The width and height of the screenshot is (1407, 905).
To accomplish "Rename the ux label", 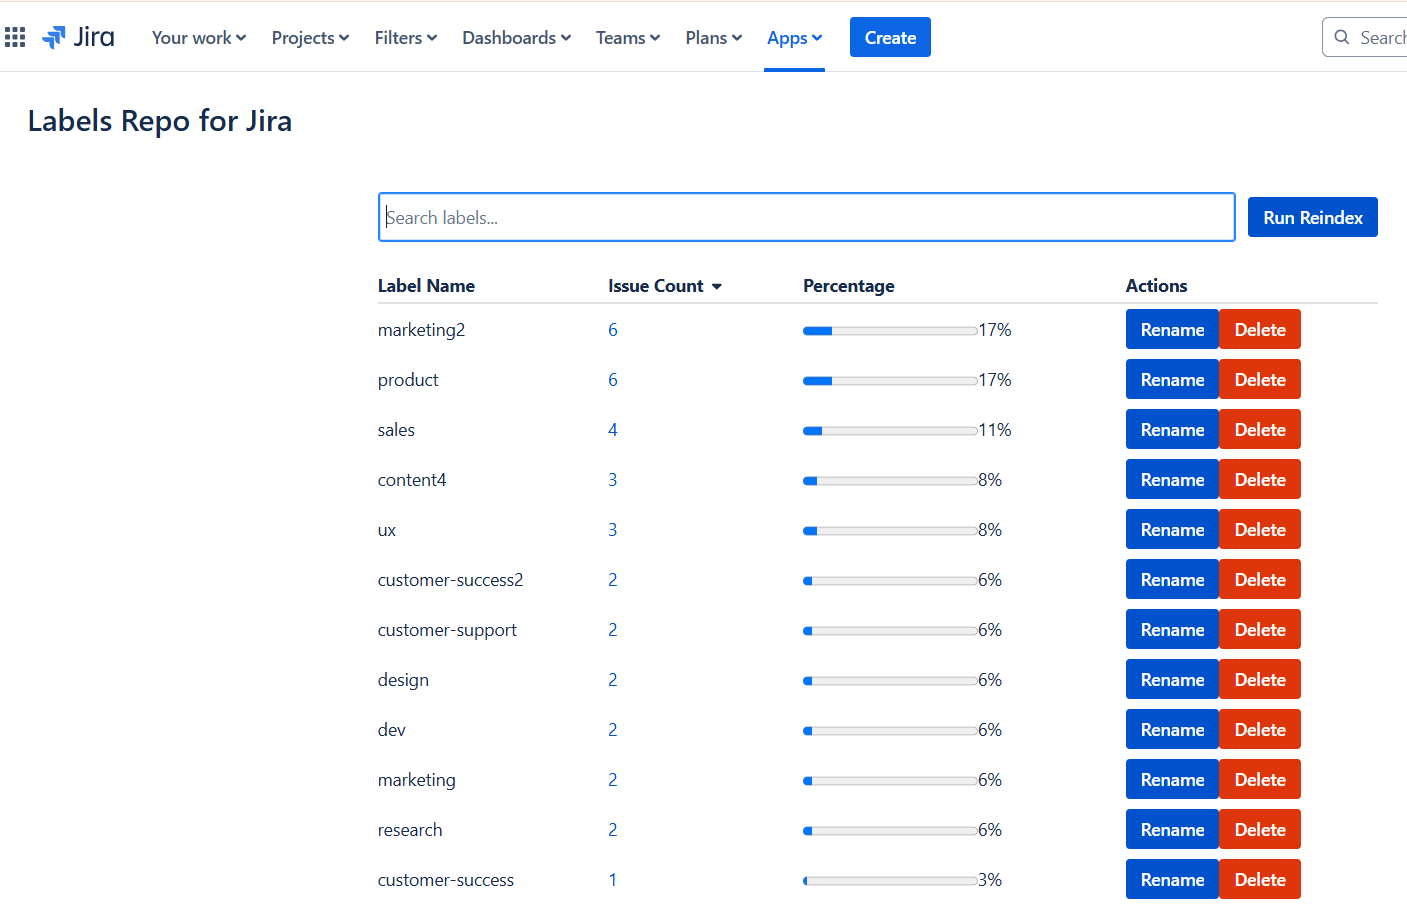I will tap(1172, 529).
